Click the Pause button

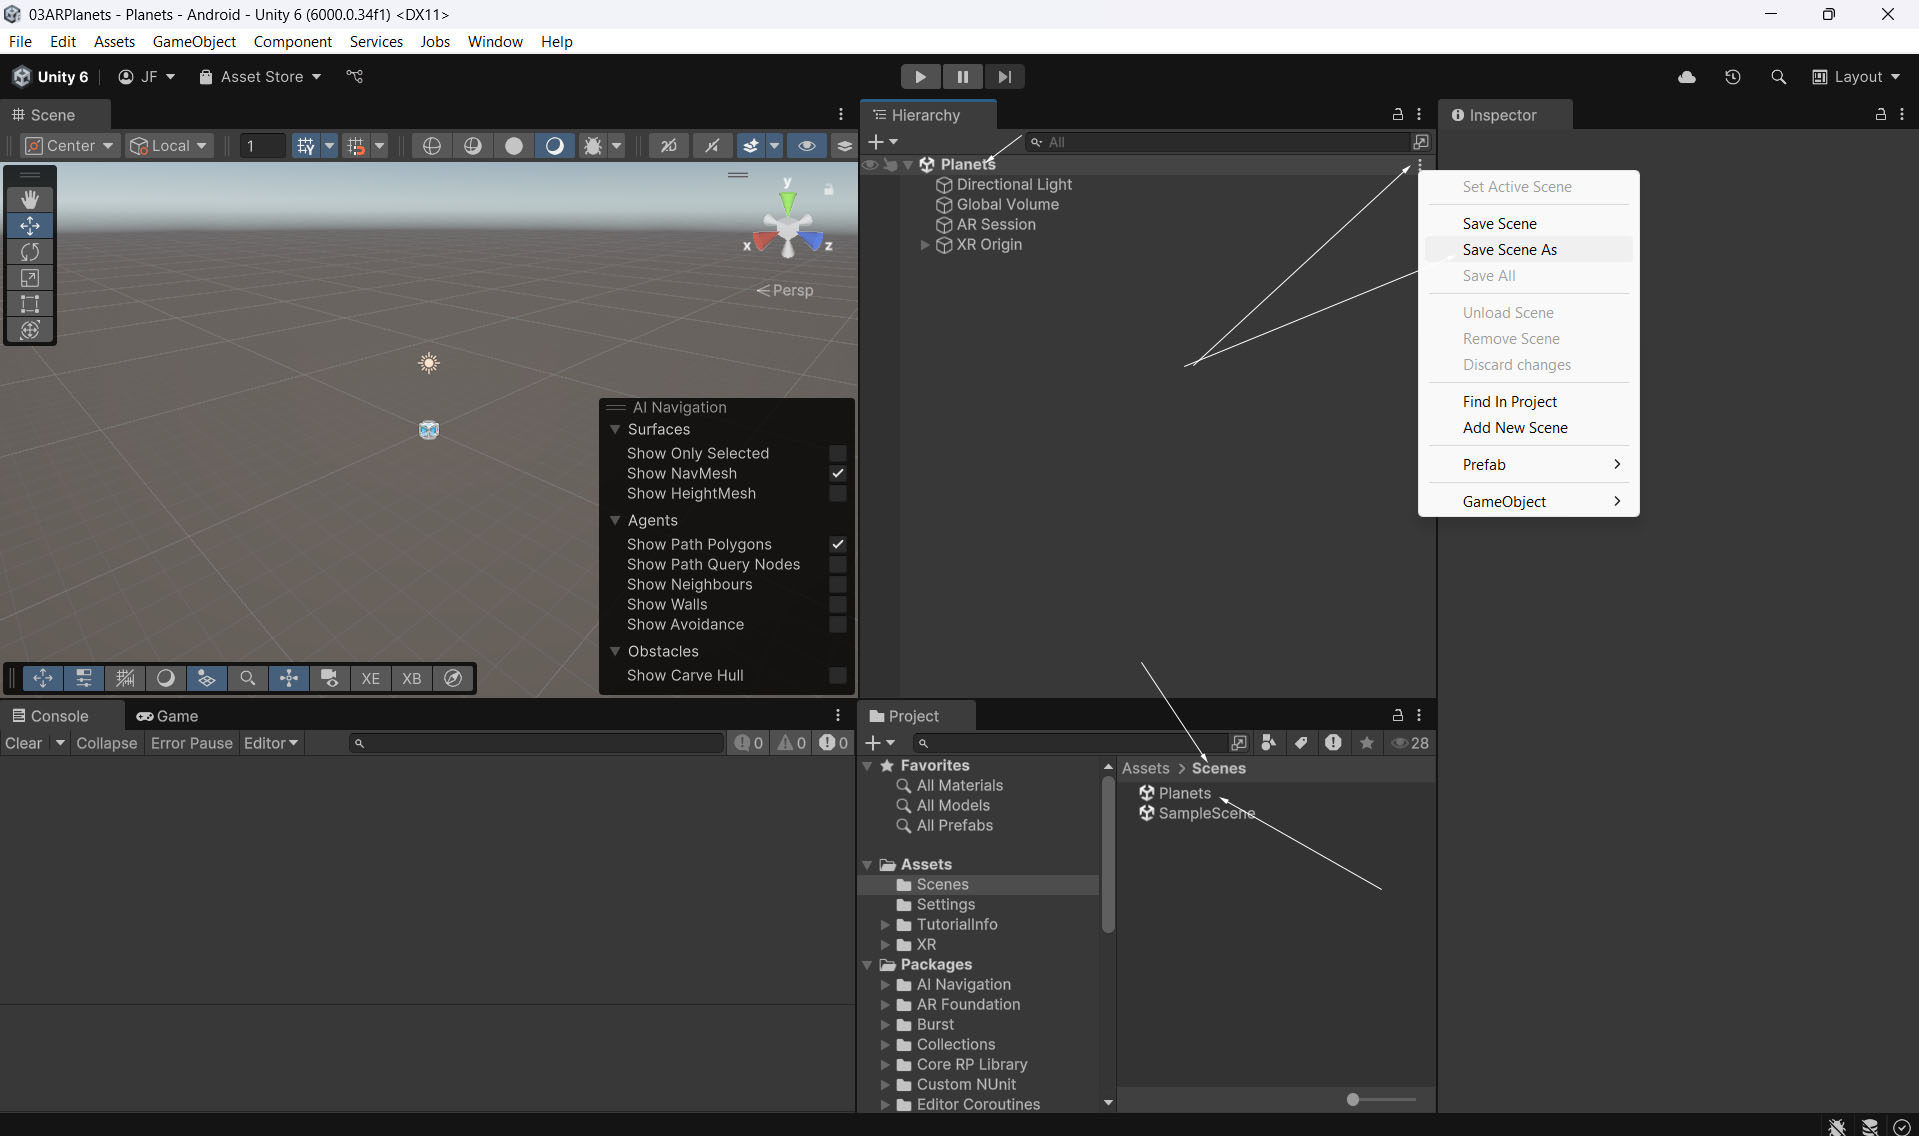point(962,77)
